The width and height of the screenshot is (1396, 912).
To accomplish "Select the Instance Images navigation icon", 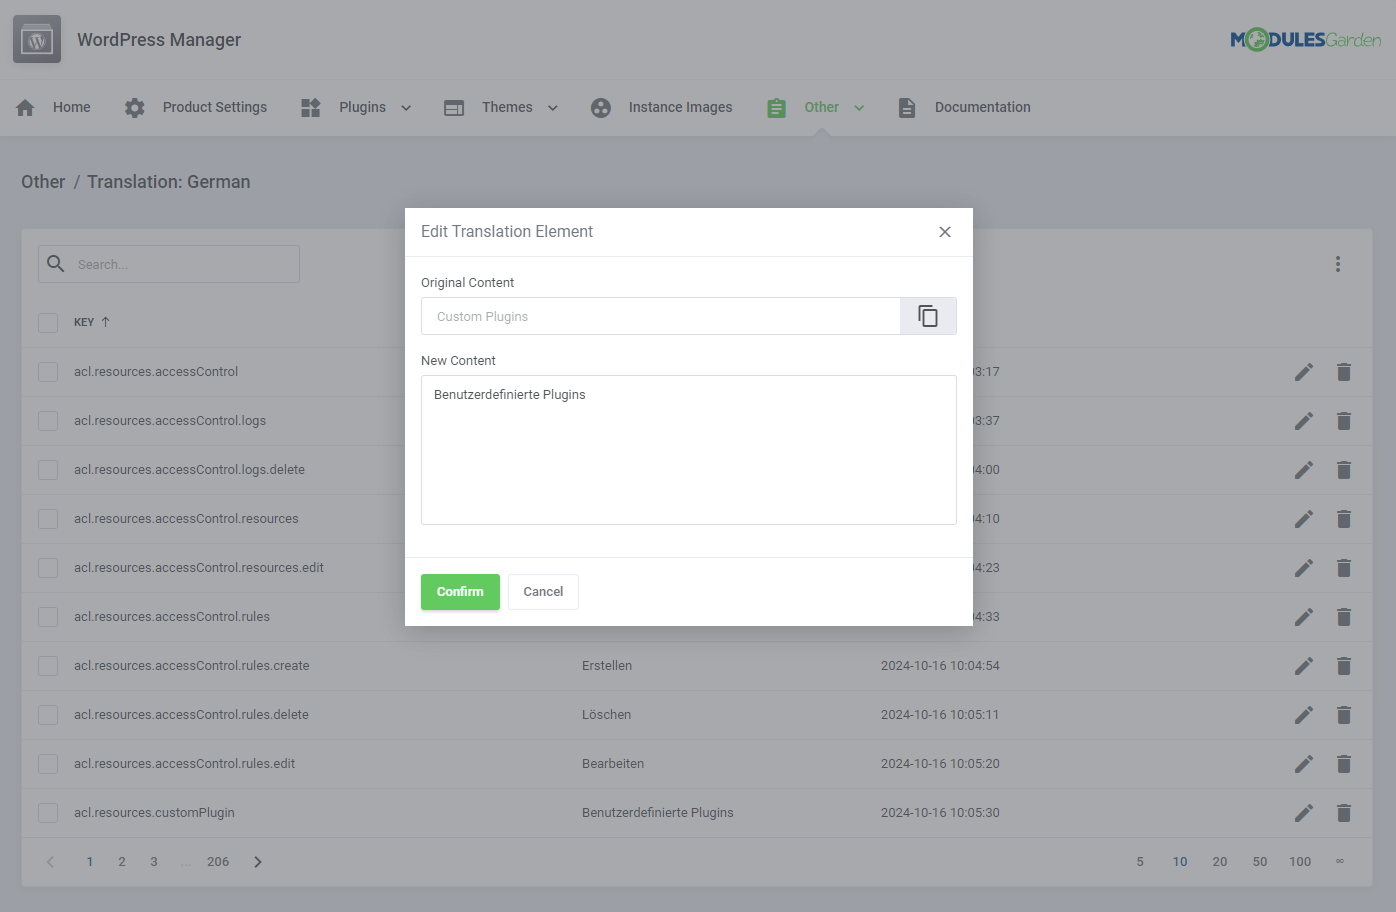I will click(600, 107).
